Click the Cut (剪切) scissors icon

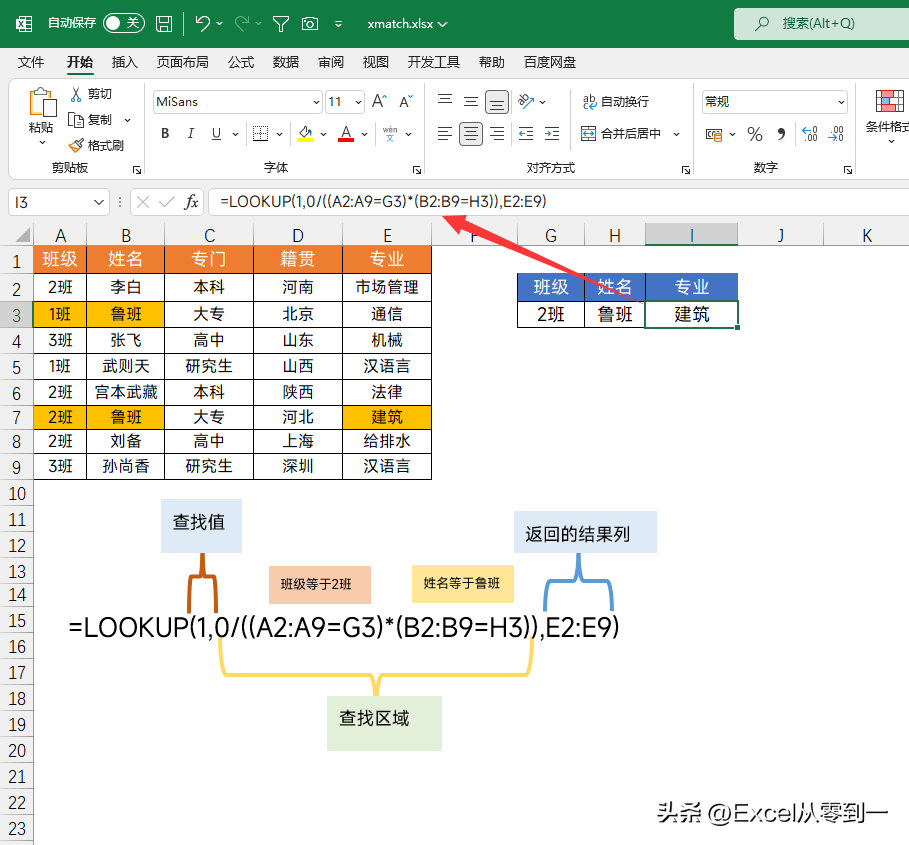coord(75,94)
